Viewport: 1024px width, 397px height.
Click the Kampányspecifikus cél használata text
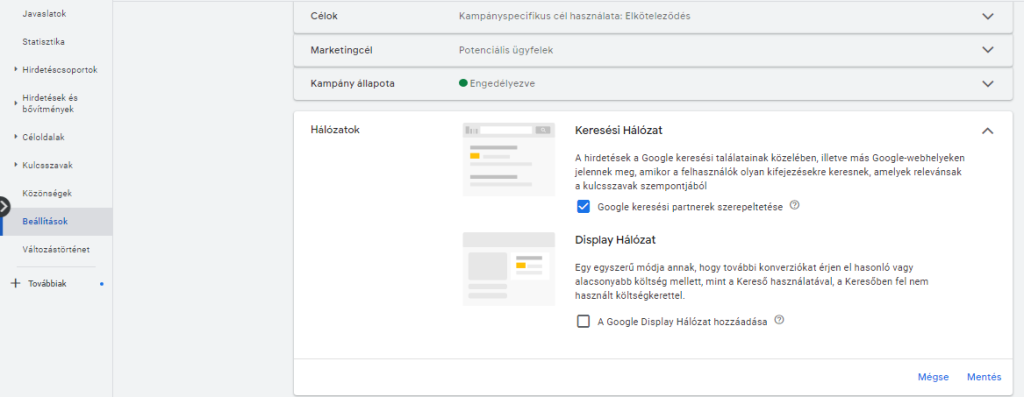point(575,16)
